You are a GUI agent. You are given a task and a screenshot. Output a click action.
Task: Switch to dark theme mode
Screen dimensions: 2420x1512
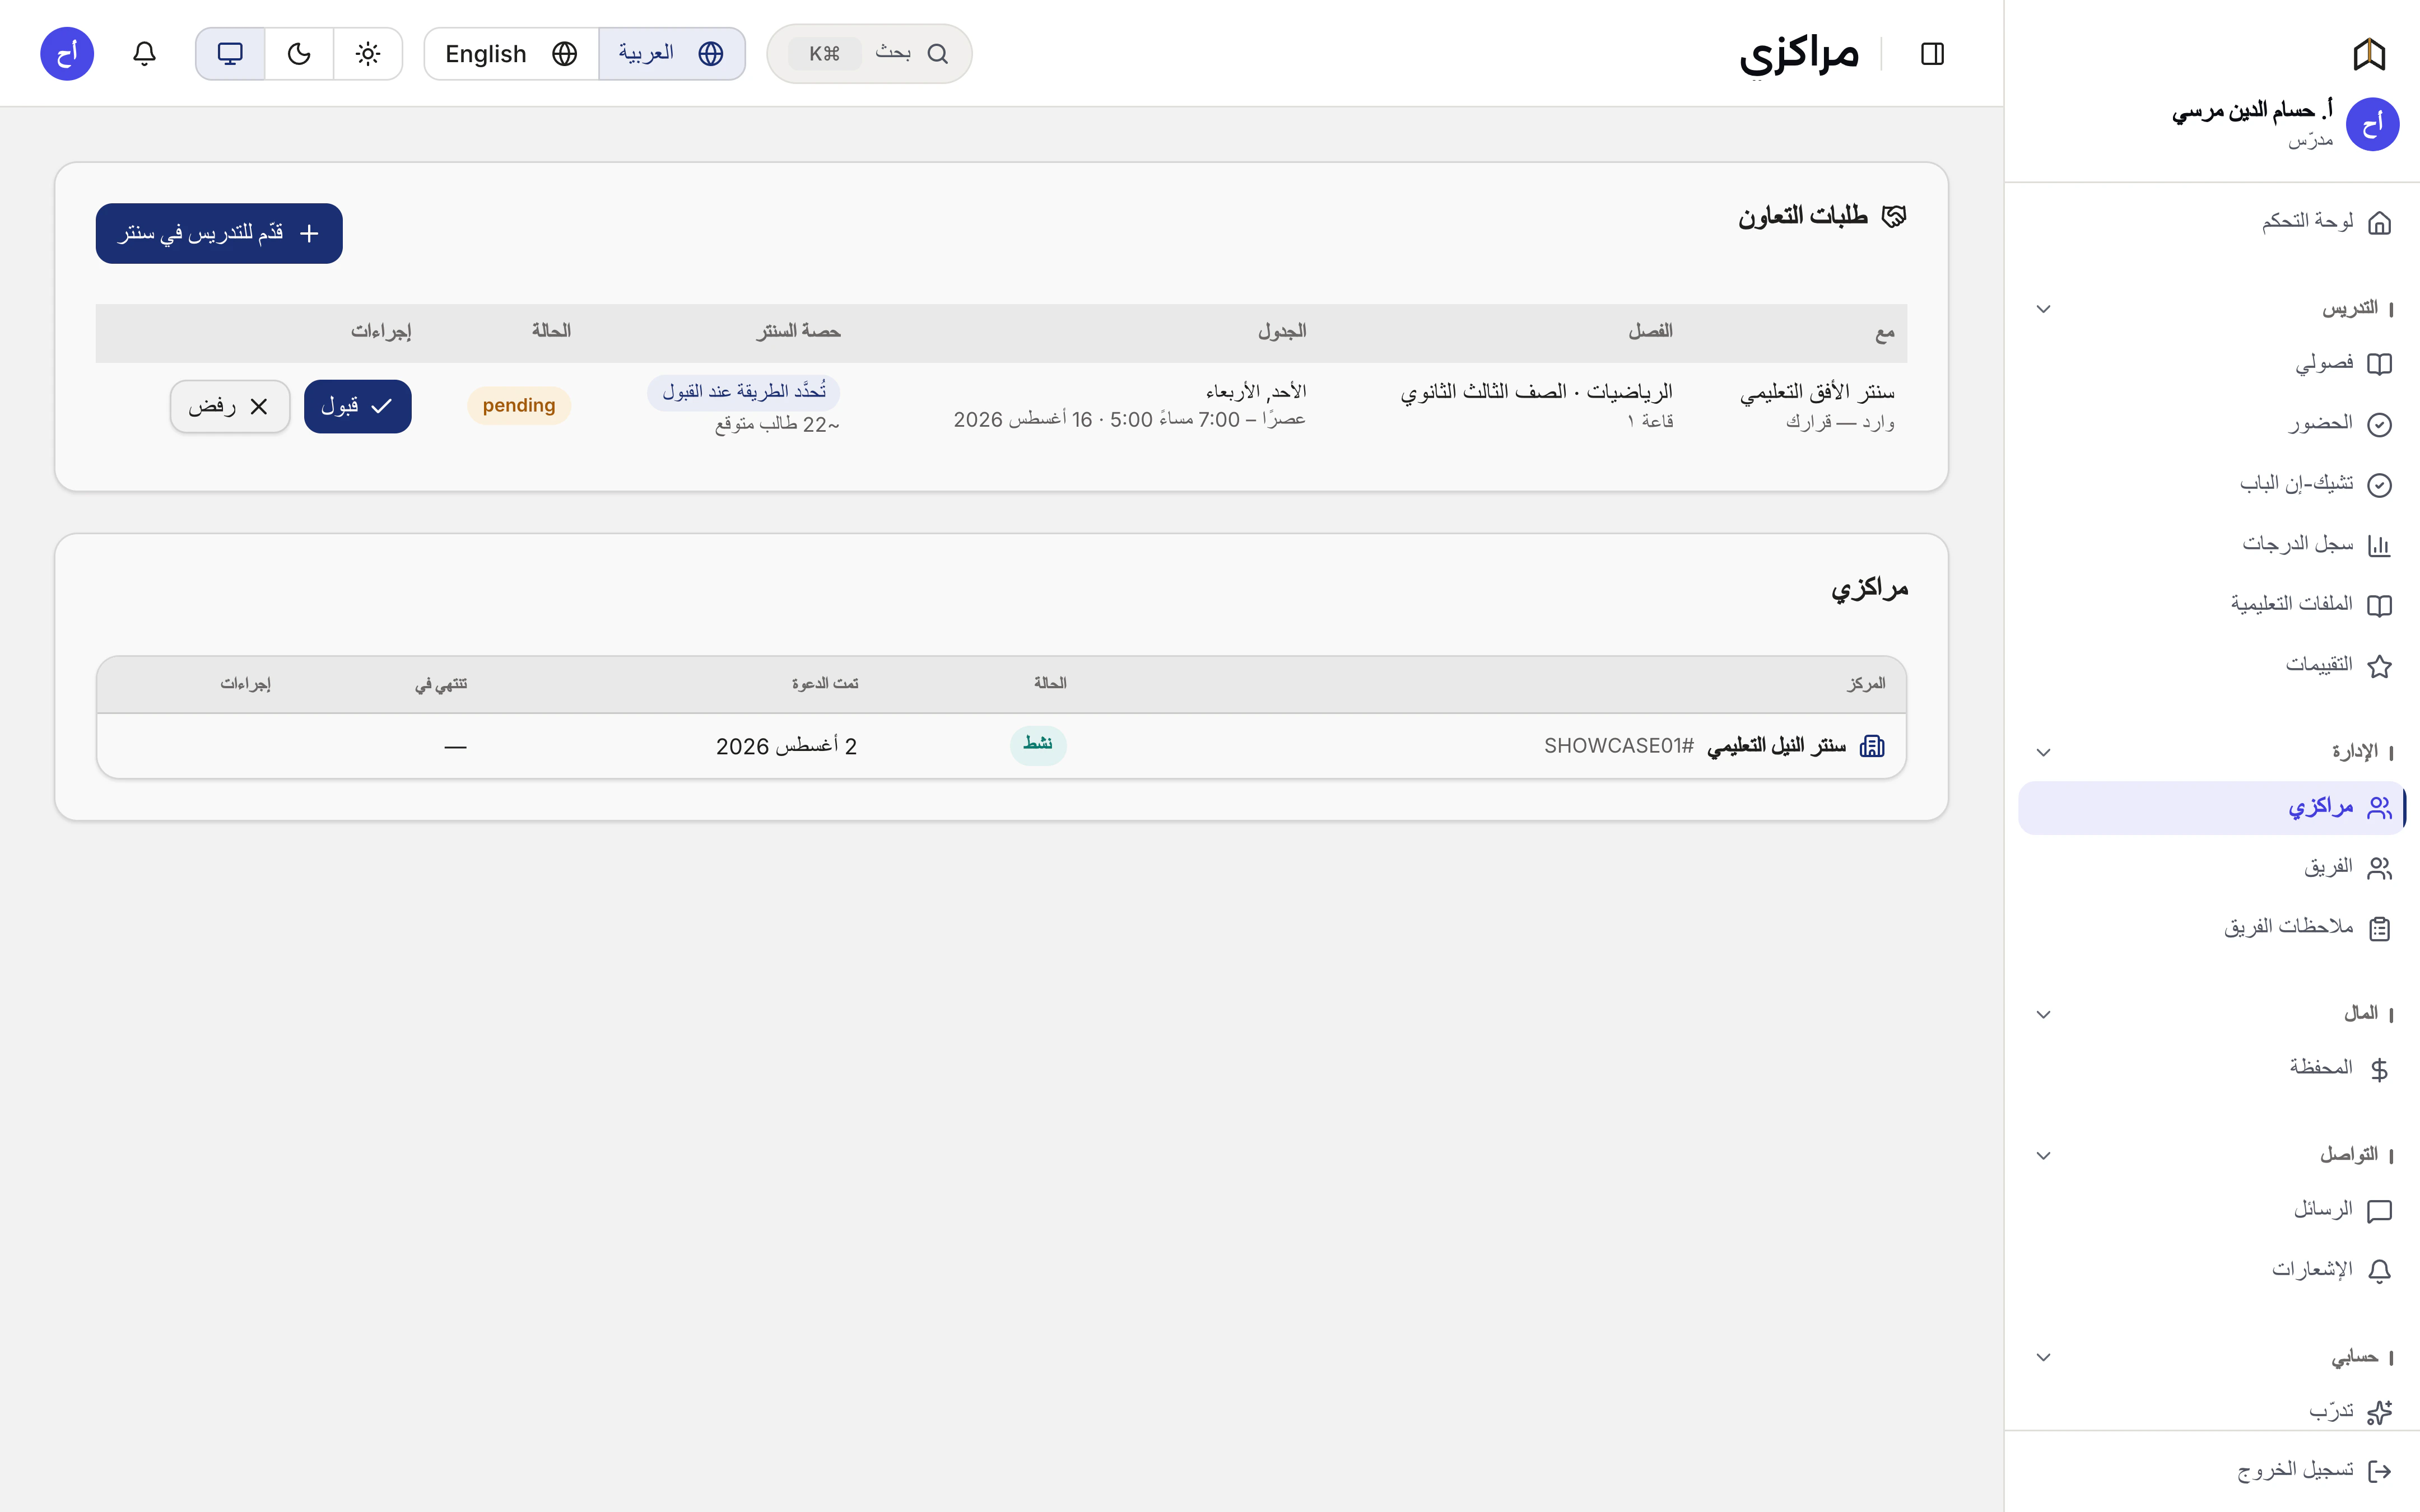(x=299, y=54)
